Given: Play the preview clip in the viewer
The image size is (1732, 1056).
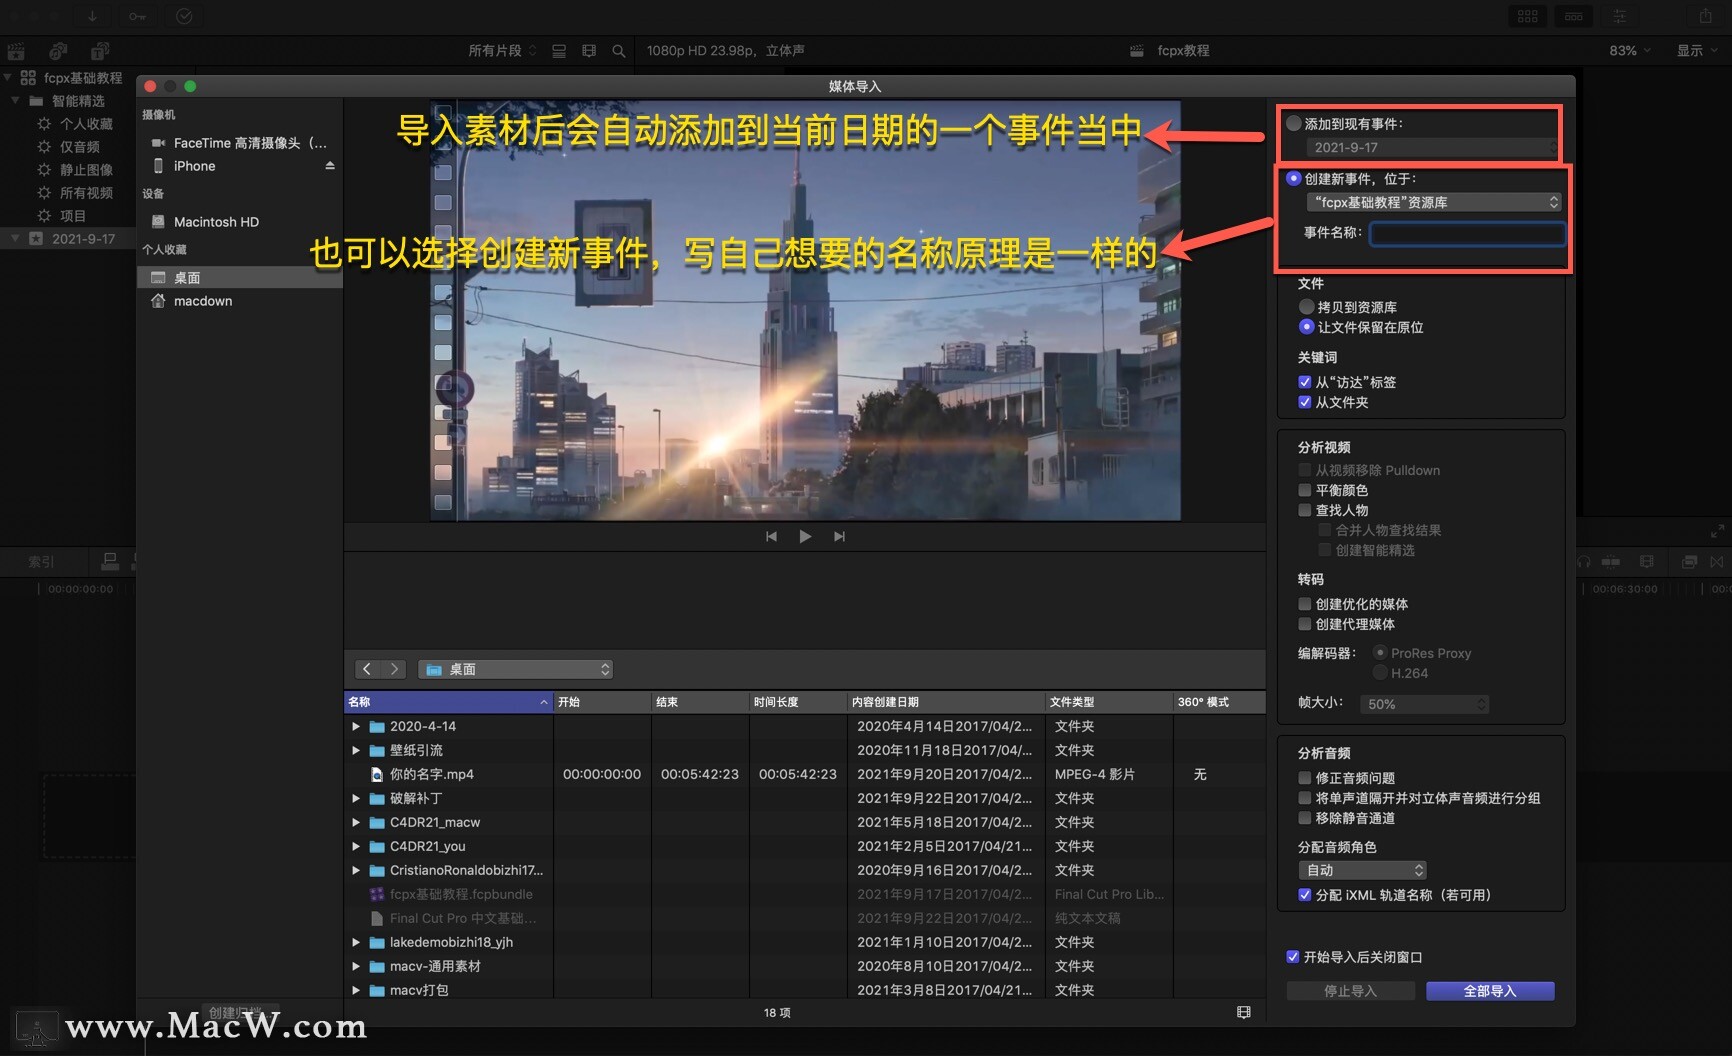Looking at the screenshot, I should click(x=805, y=537).
